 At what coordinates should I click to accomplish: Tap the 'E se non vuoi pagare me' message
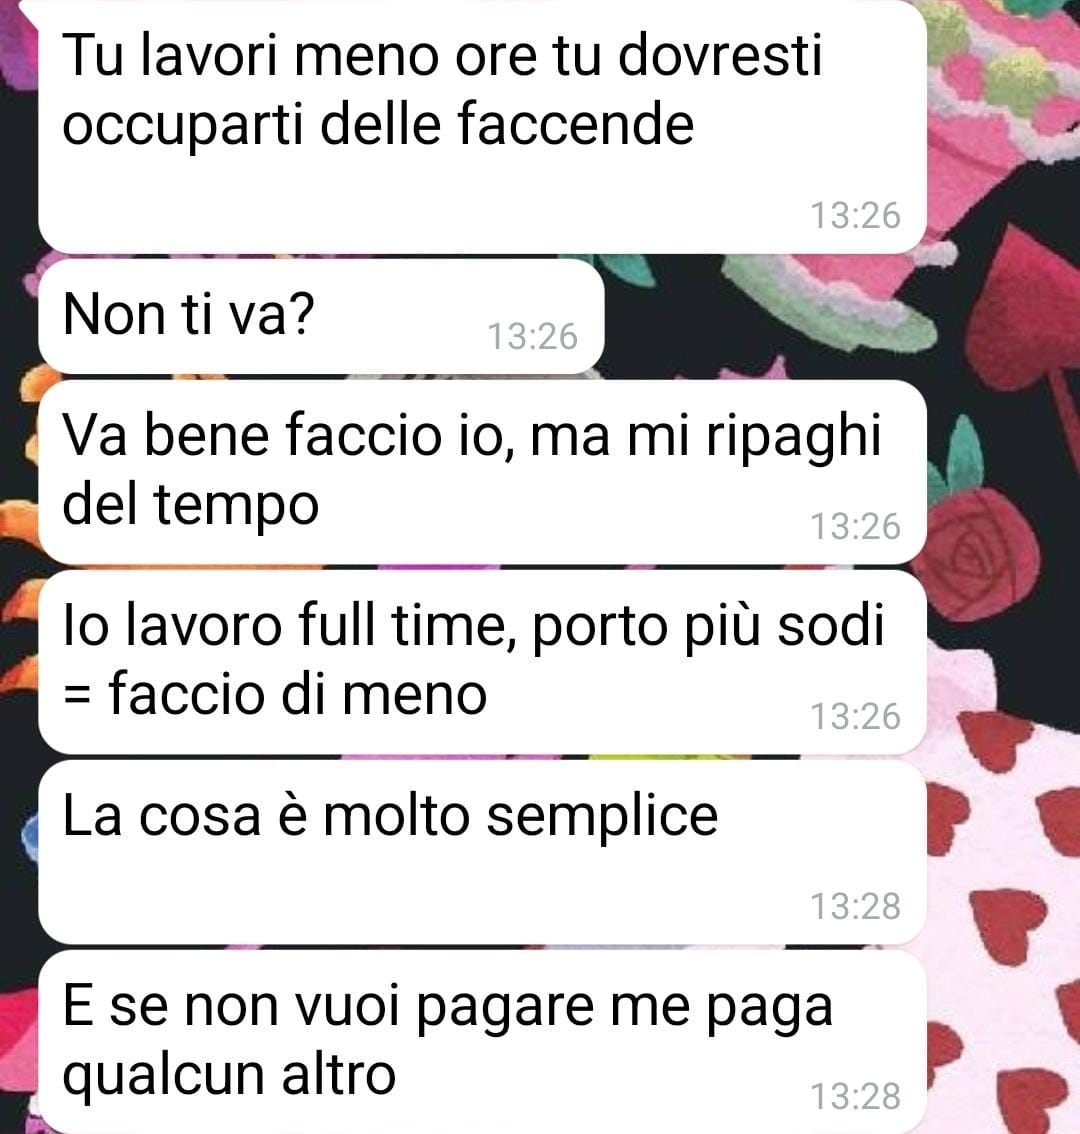[482, 1041]
